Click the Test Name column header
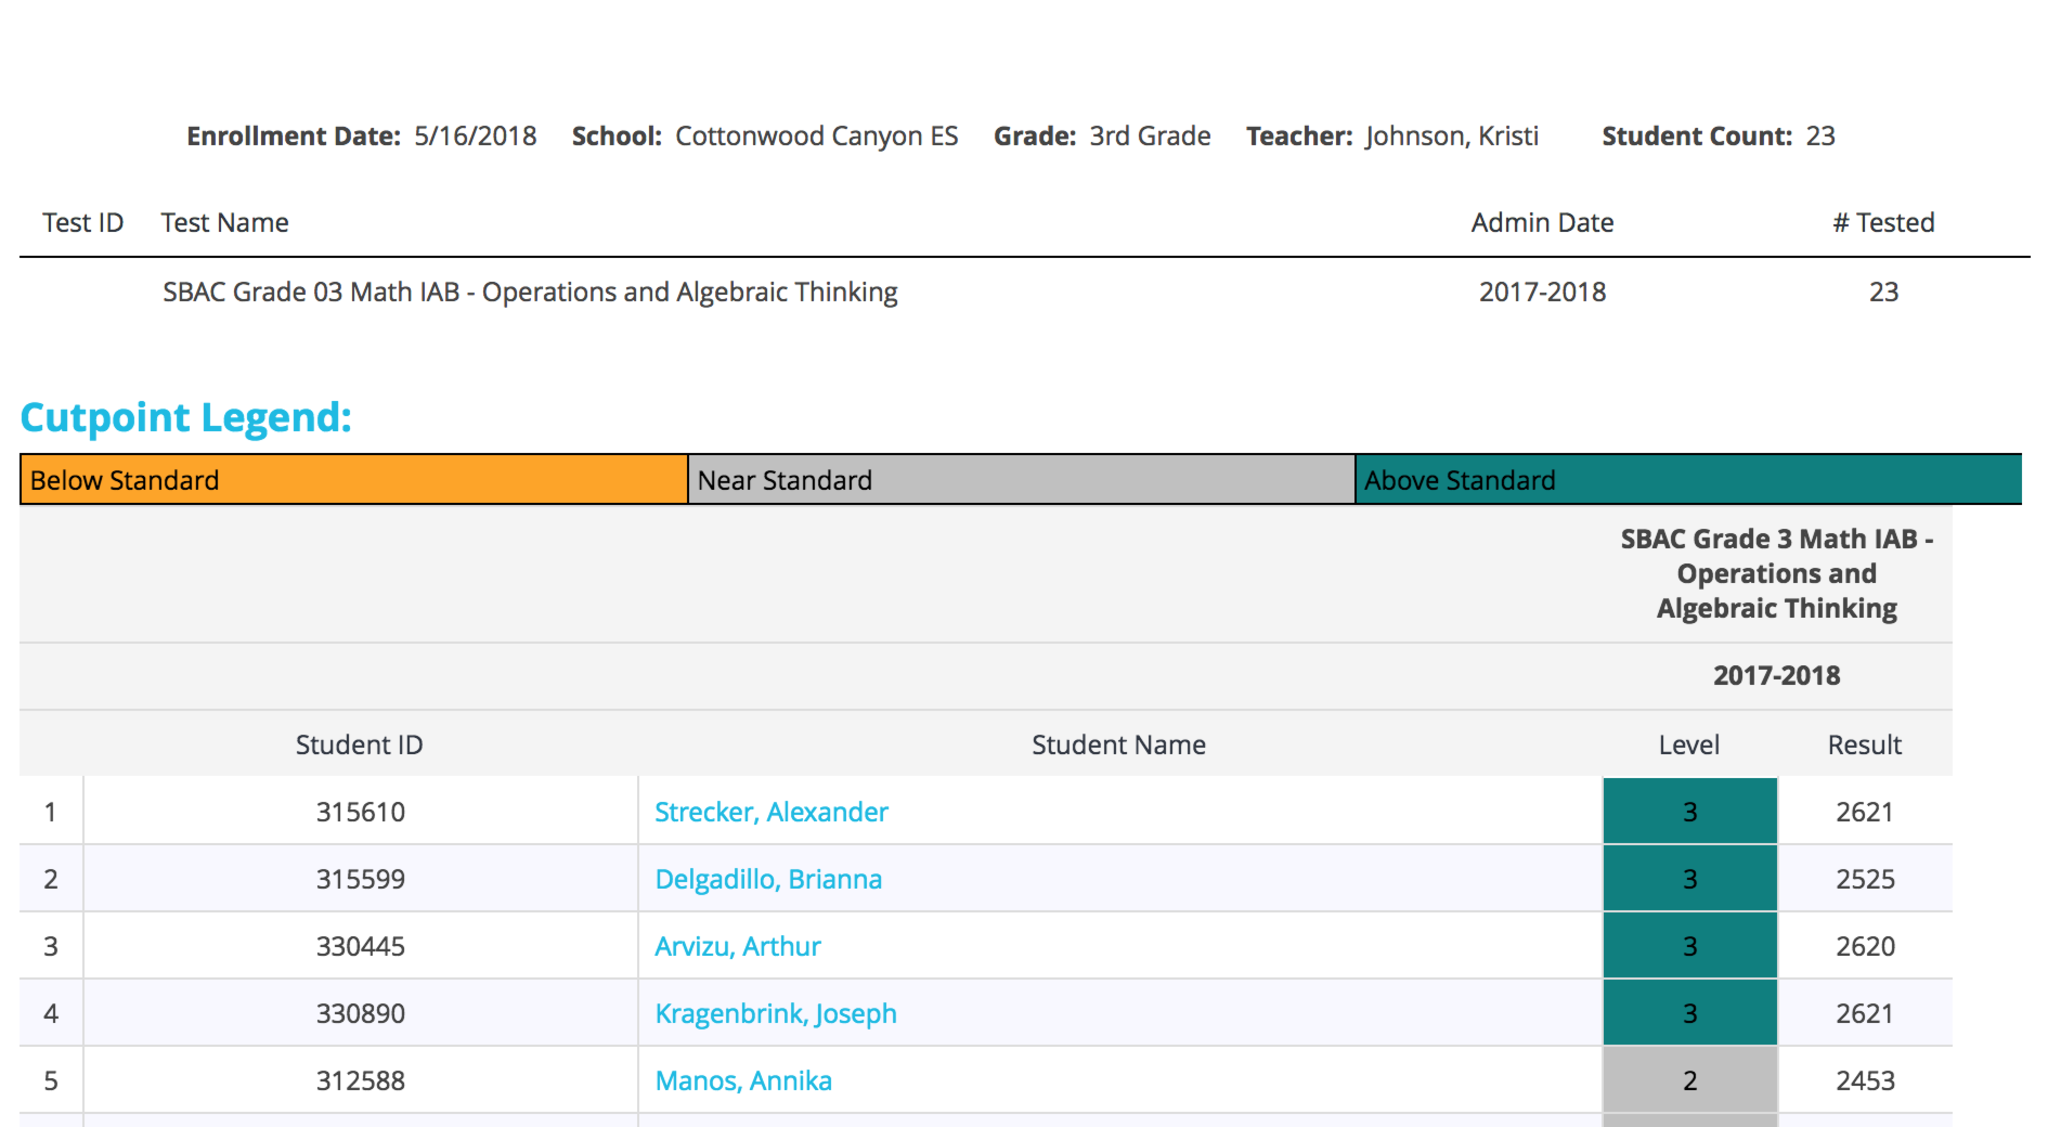This screenshot has width=2048, height=1127. (x=225, y=222)
